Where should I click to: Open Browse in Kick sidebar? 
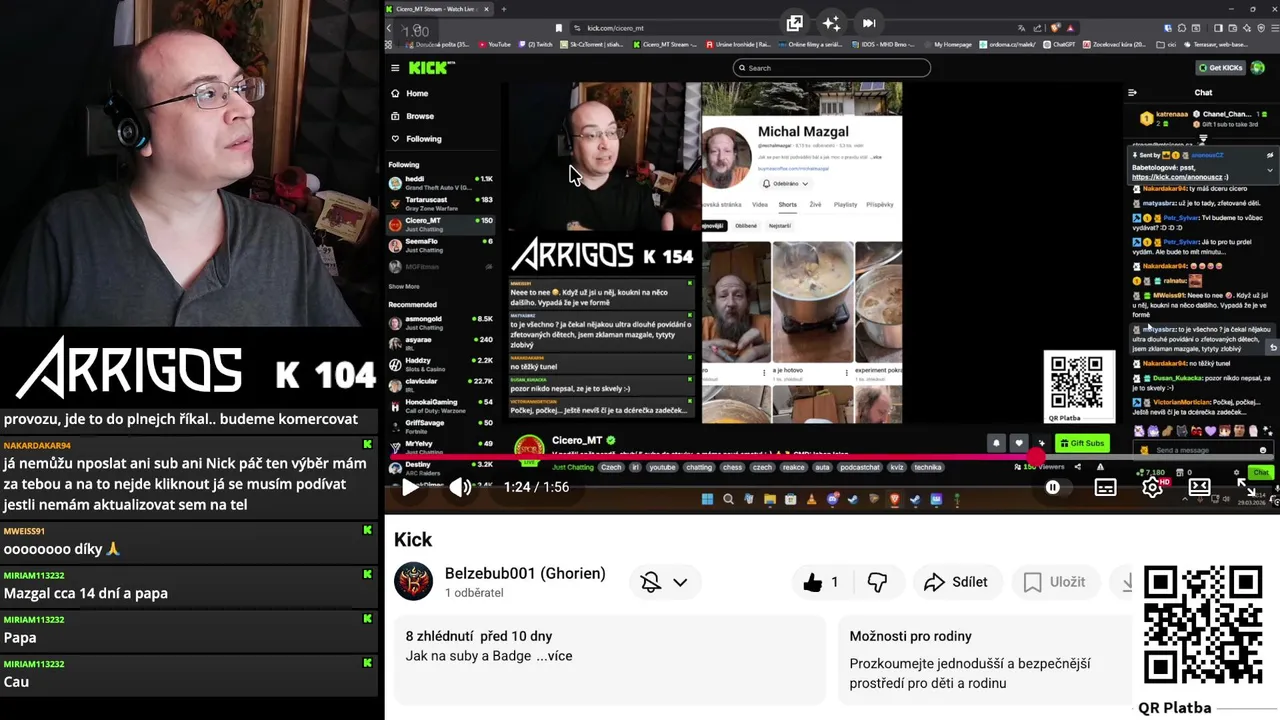point(419,116)
